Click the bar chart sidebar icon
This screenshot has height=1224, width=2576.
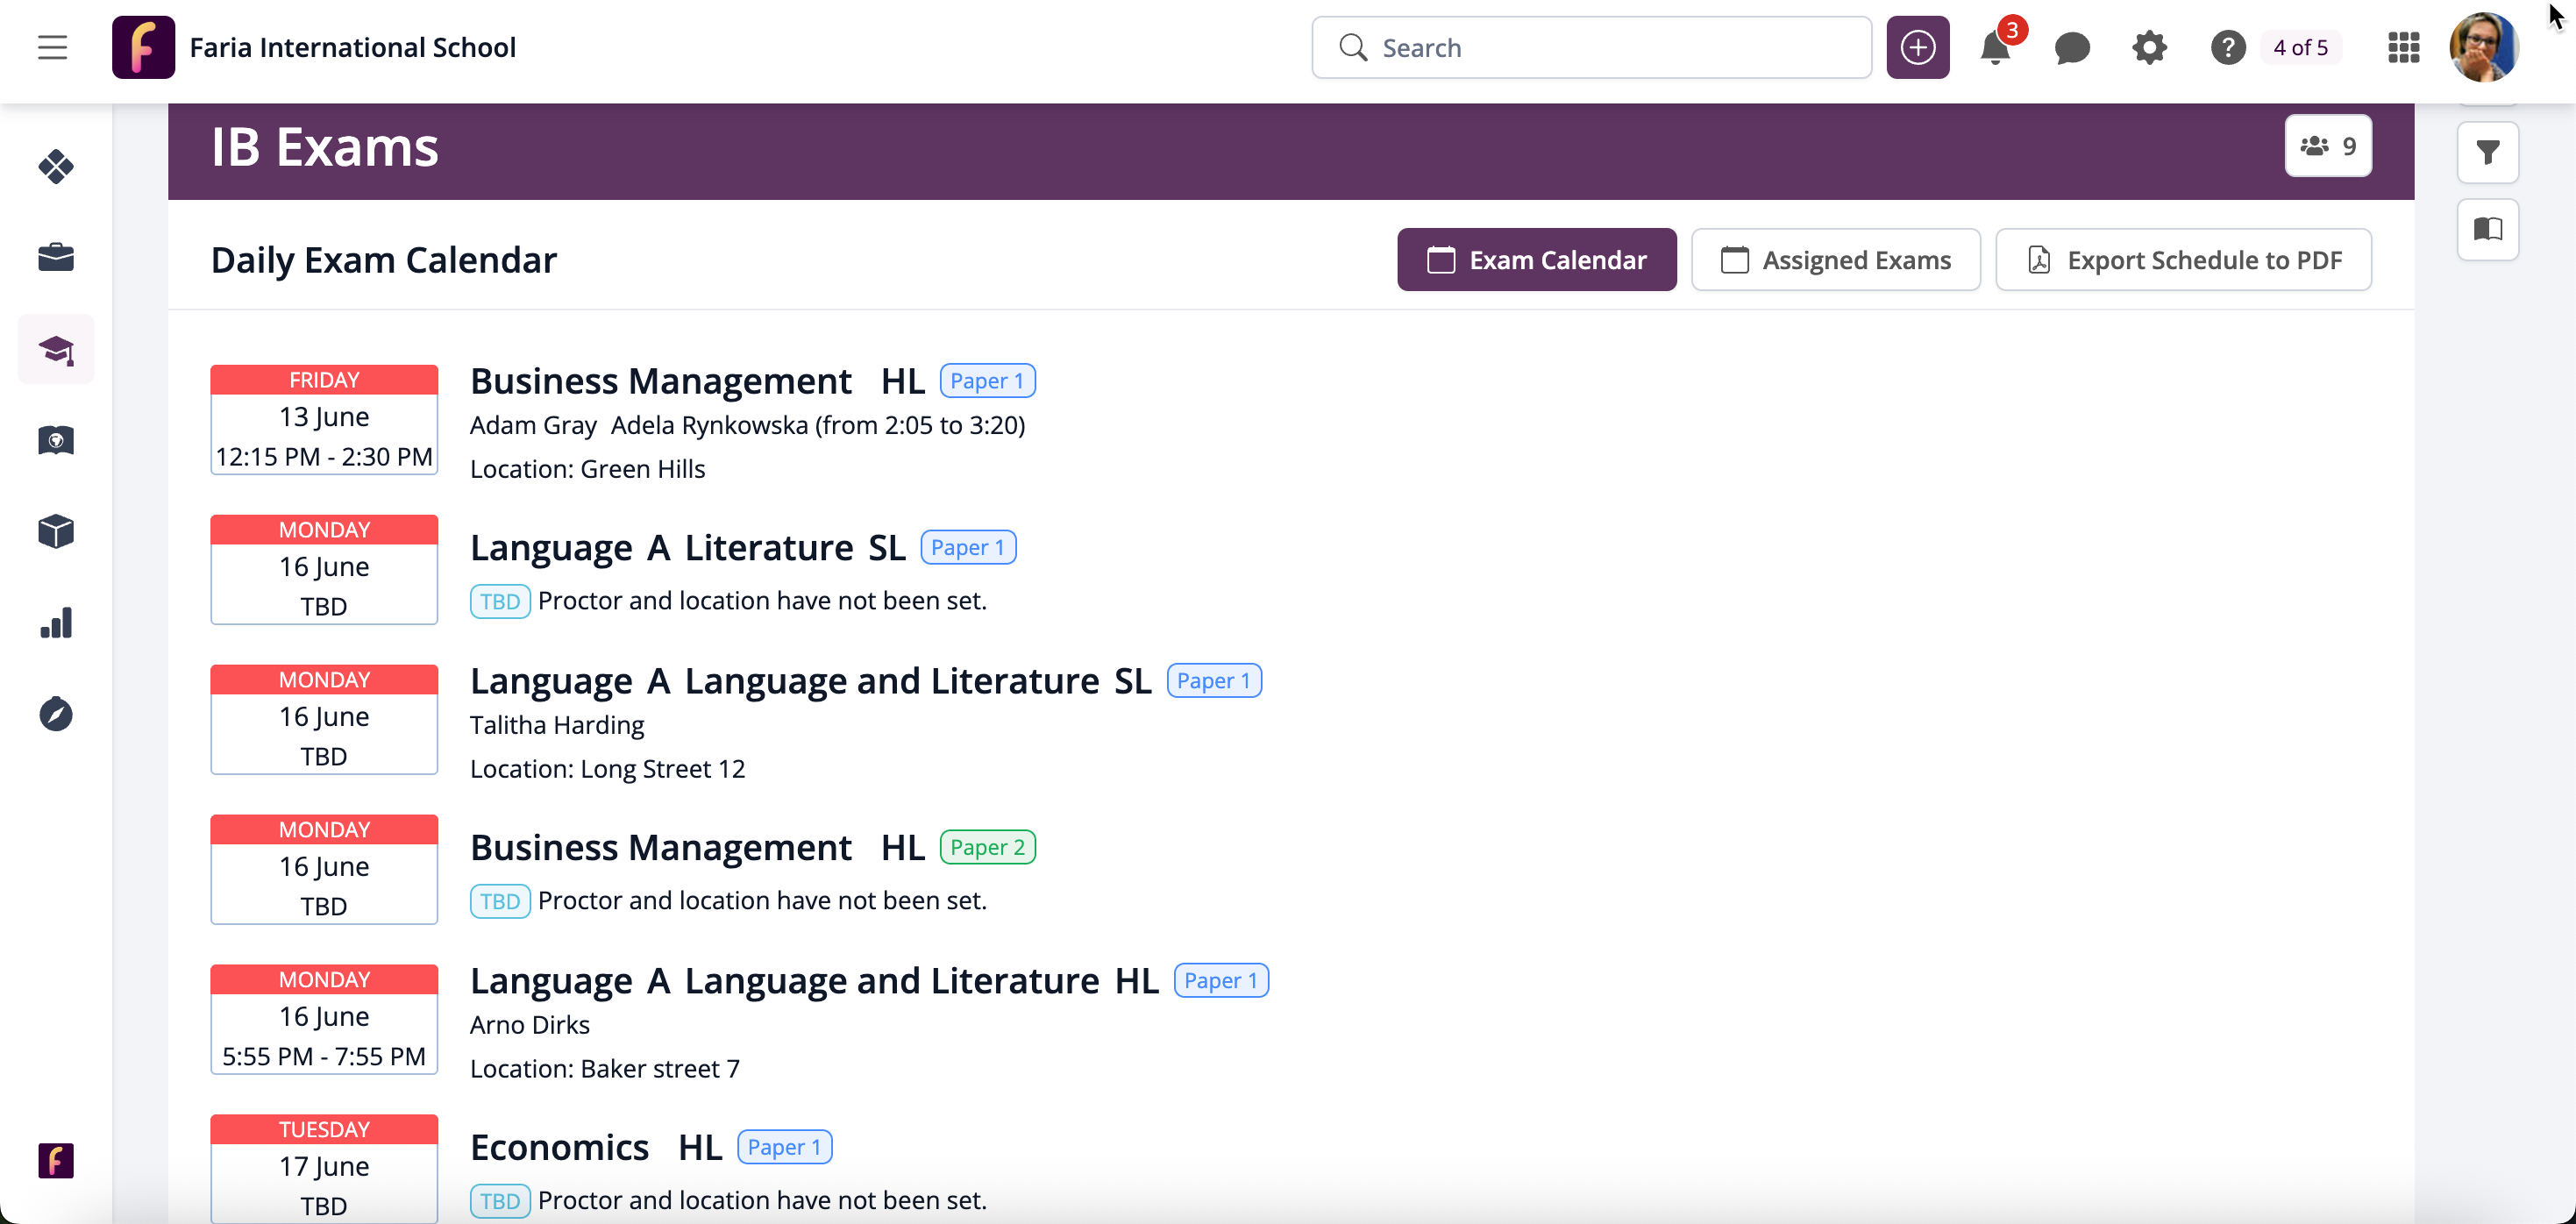point(56,623)
